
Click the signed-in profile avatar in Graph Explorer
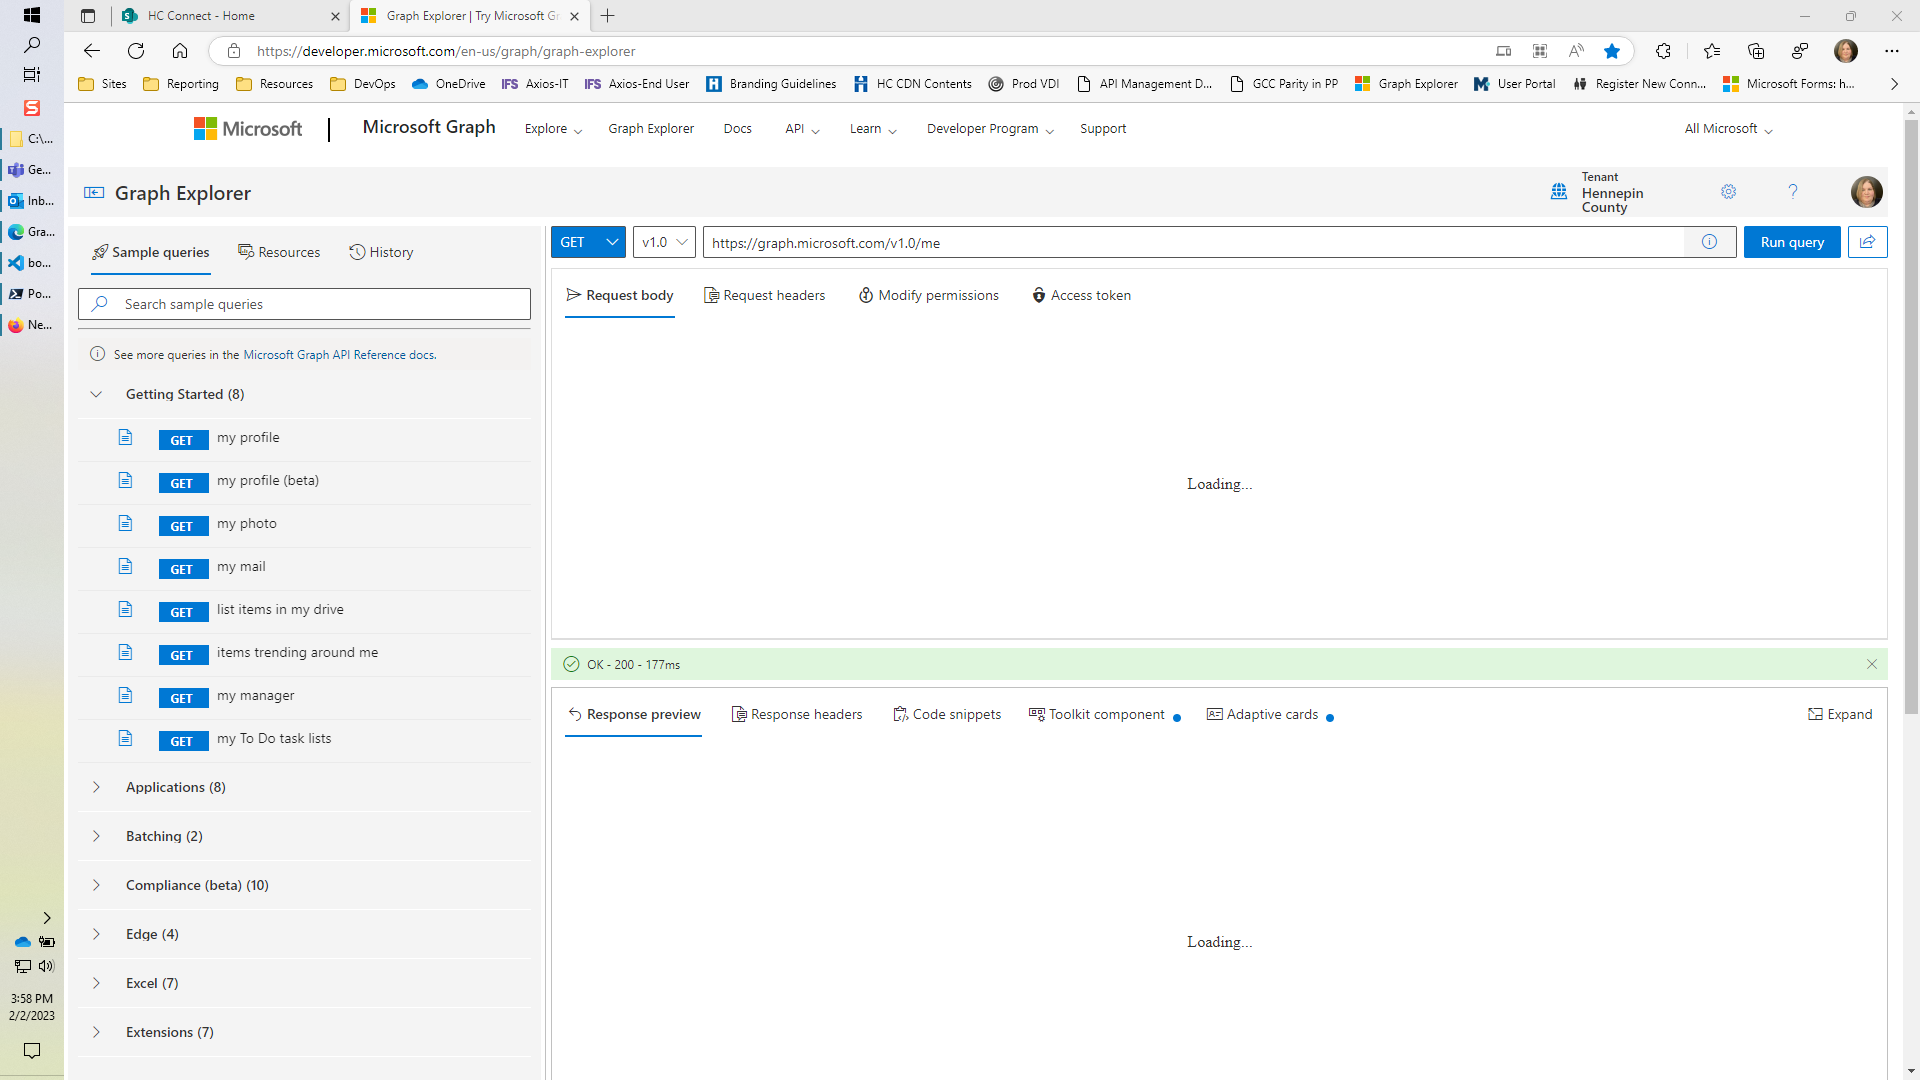coord(1867,192)
